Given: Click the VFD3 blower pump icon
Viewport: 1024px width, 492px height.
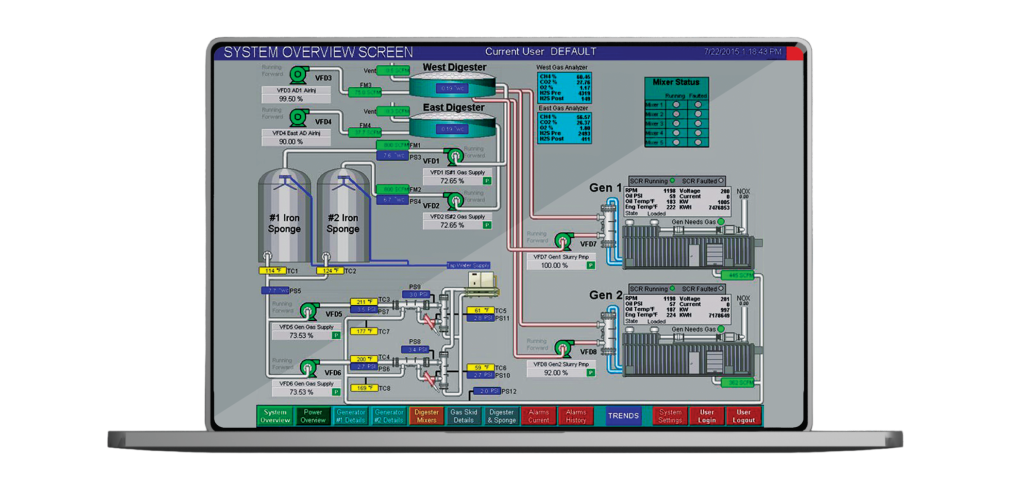Looking at the screenshot, I should (x=300, y=73).
